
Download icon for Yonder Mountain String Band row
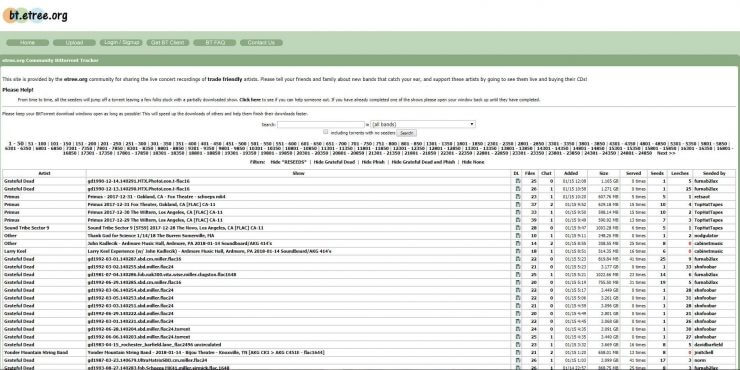518,353
